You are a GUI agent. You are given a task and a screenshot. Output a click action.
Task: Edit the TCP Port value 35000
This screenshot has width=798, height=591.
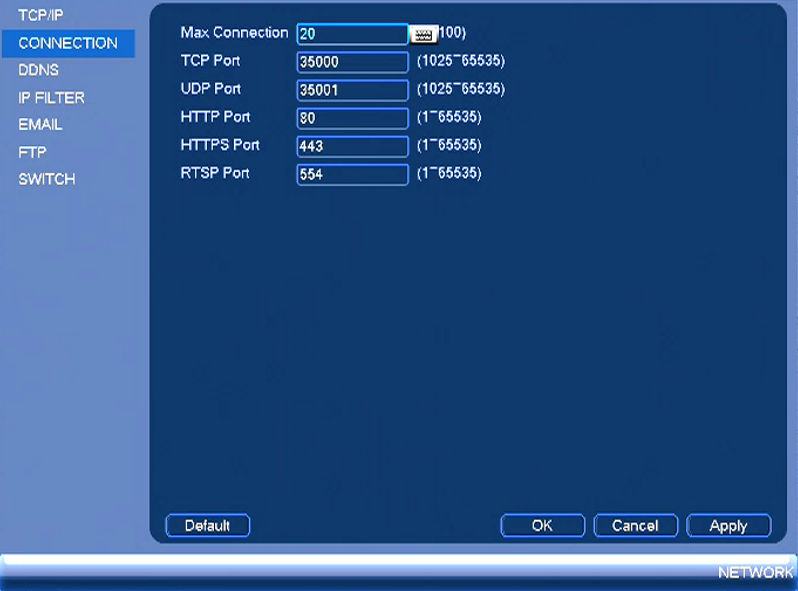click(x=352, y=62)
